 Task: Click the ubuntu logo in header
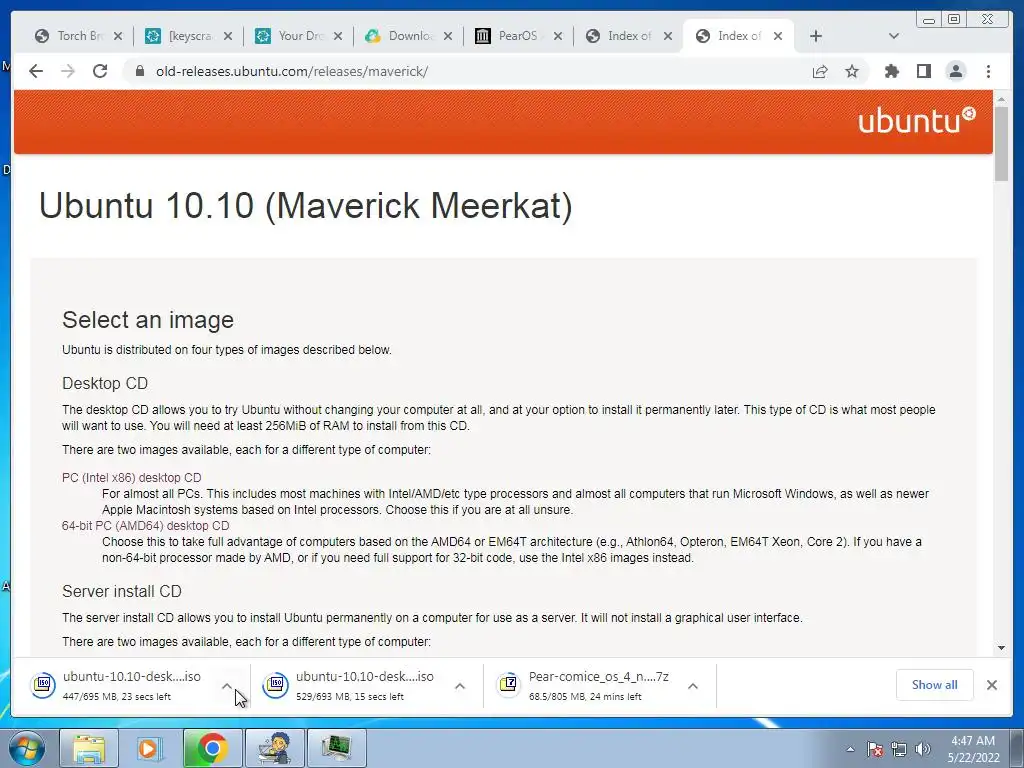[x=917, y=121]
